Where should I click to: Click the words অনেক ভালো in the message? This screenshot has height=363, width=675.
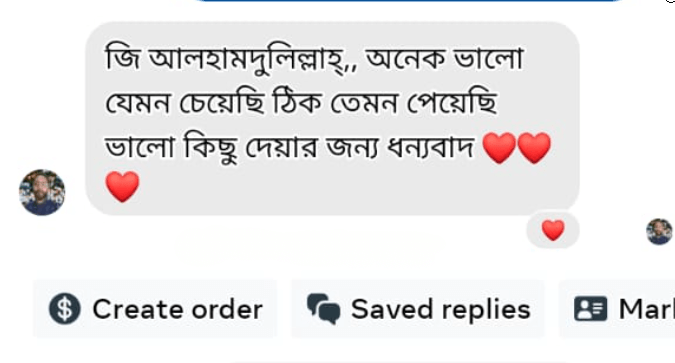444,58
